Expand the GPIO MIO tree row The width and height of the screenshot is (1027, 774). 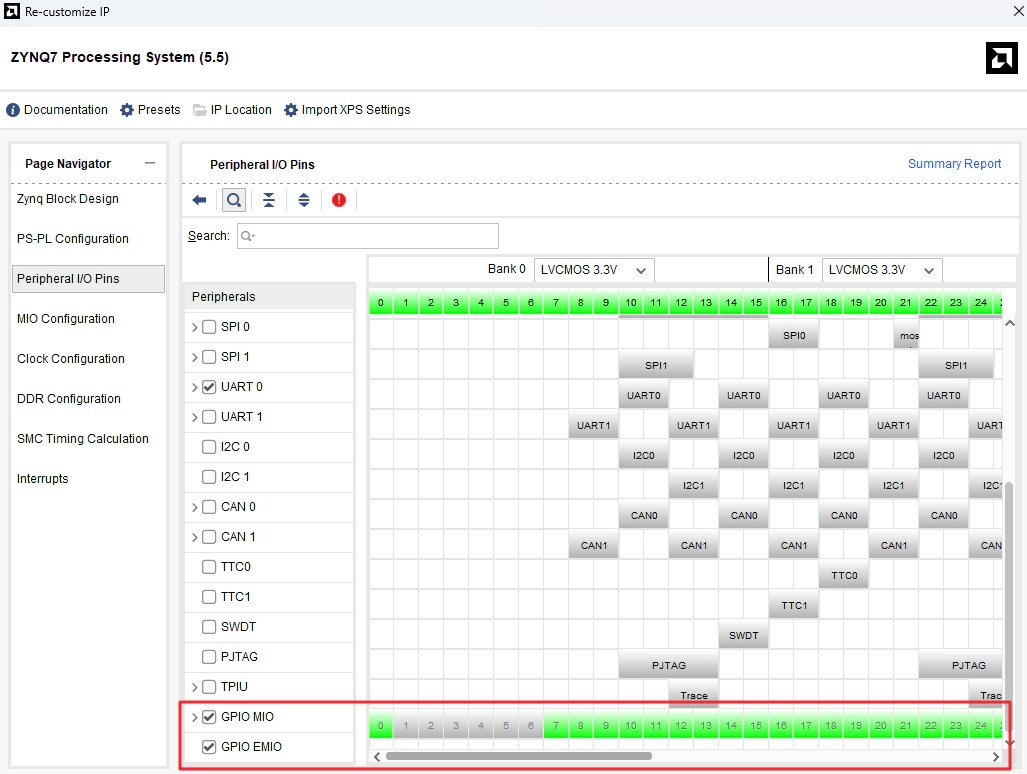pos(195,717)
